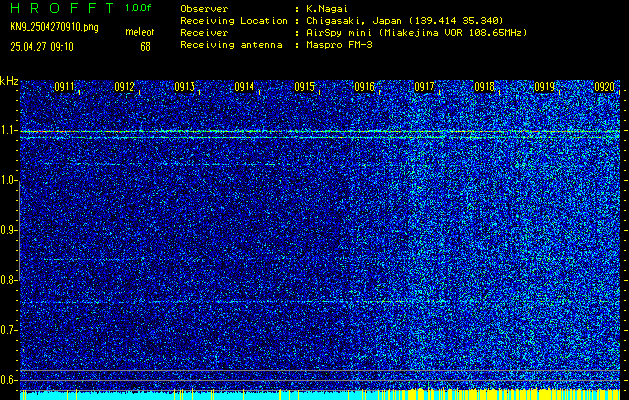Click the date stamp 25.04.27 09:10
This screenshot has width=629, height=400.
pyautogui.click(x=42, y=47)
